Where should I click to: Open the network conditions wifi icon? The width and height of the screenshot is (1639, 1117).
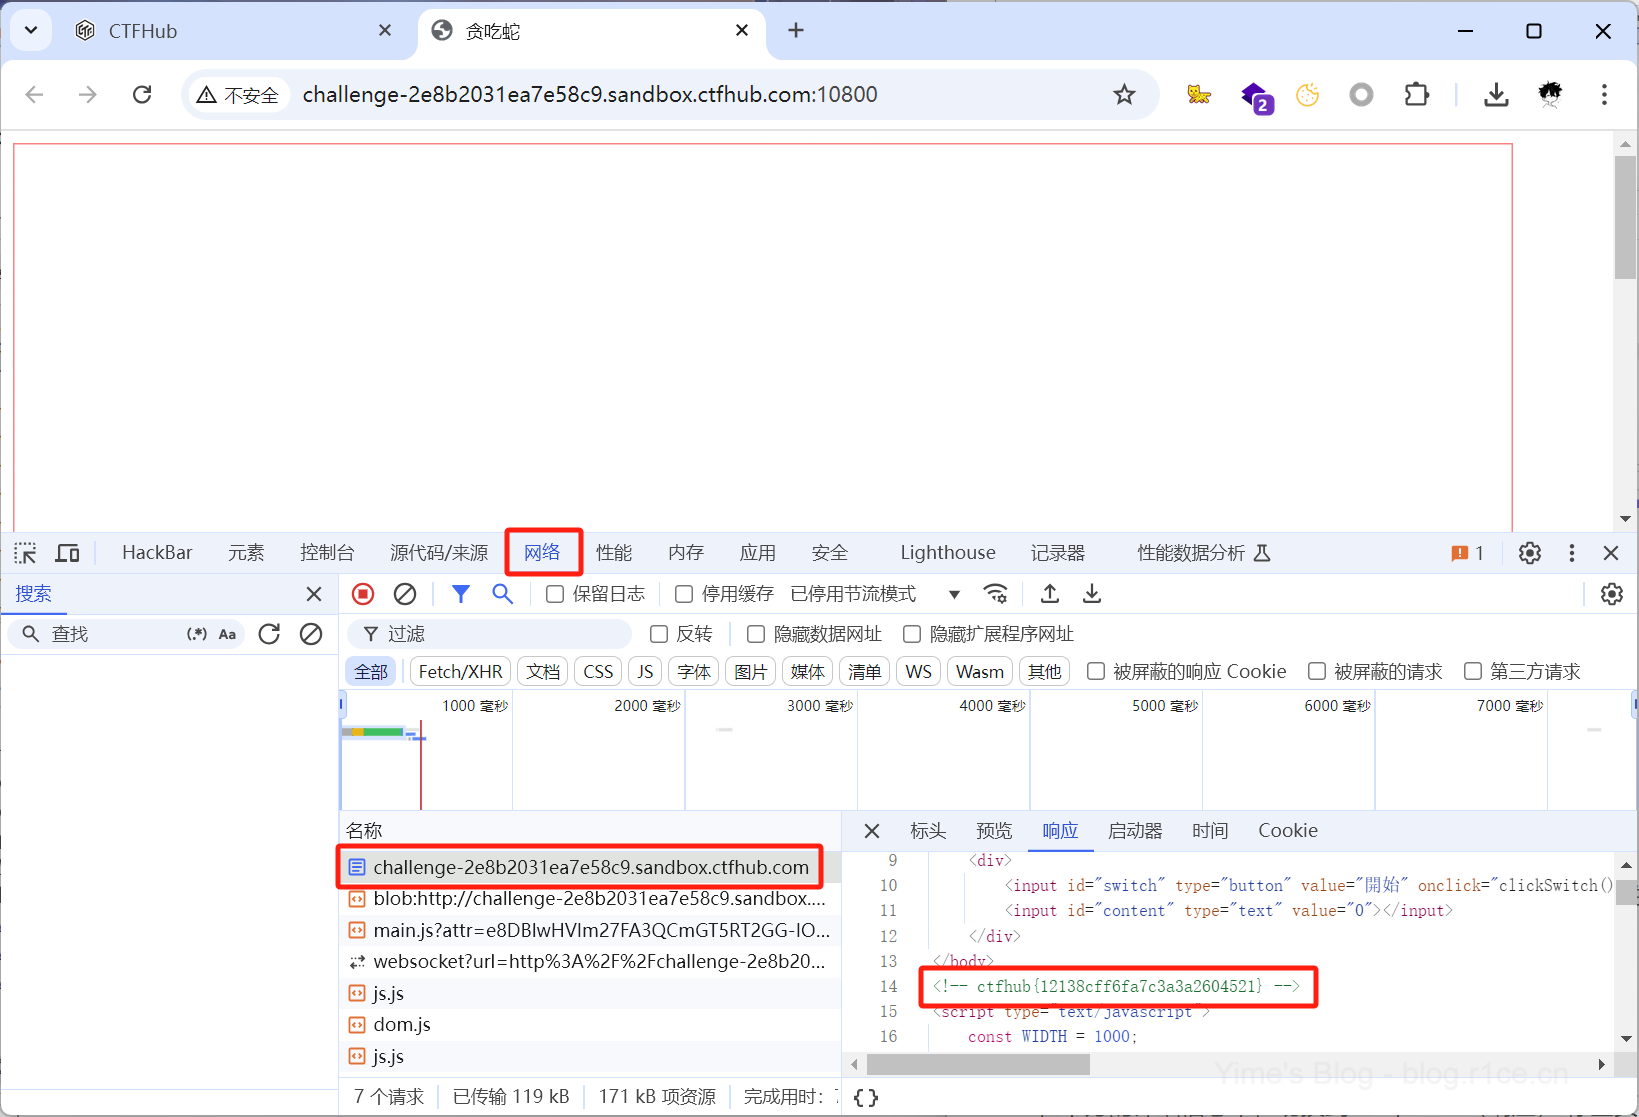[995, 594]
